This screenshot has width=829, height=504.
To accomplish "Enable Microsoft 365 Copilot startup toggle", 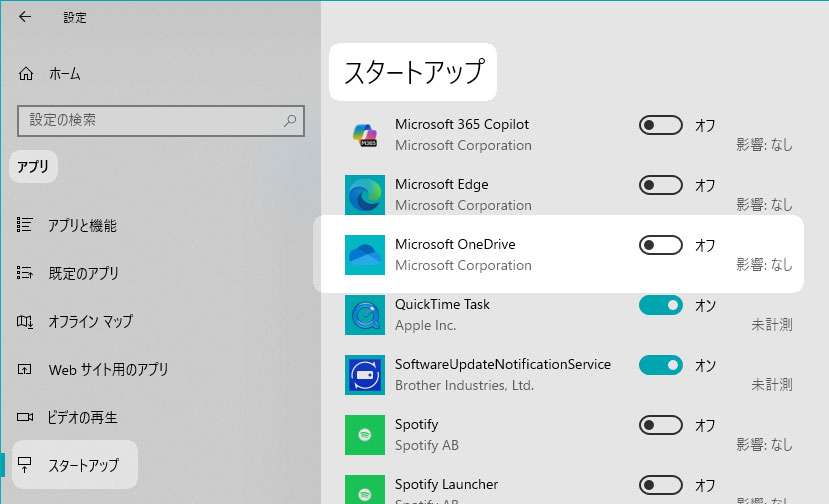I will (660, 125).
